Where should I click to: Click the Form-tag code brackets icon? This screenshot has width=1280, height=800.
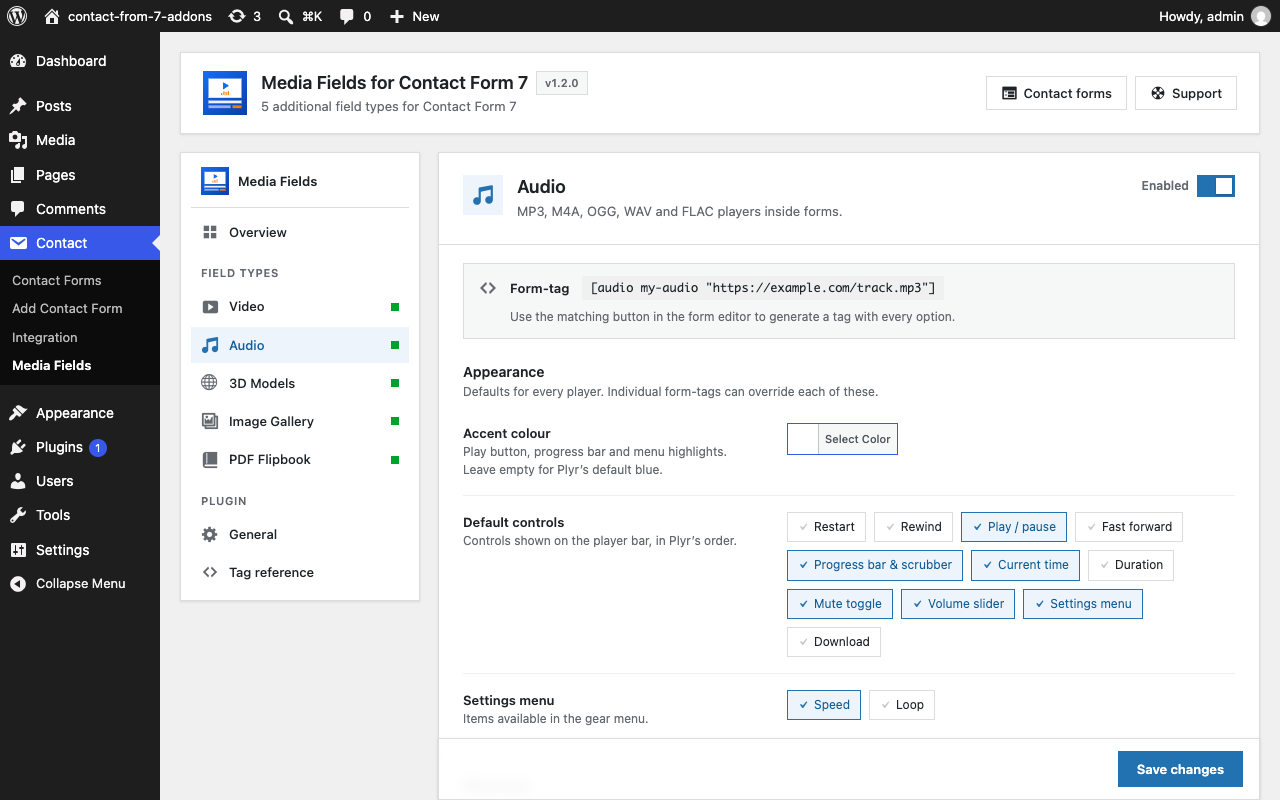[x=488, y=288]
